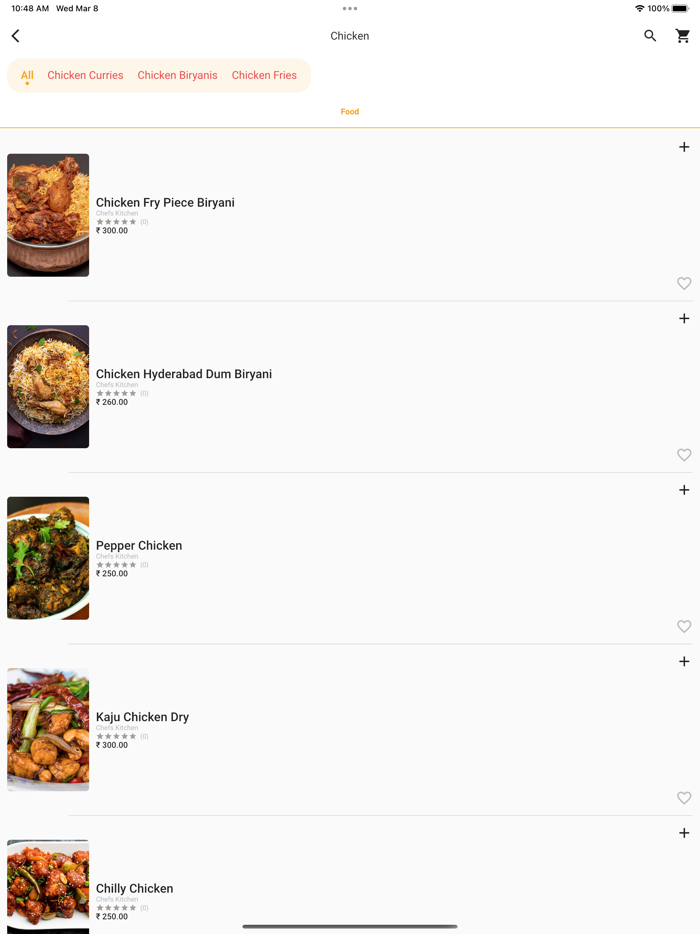Select the All category tab

tap(27, 75)
